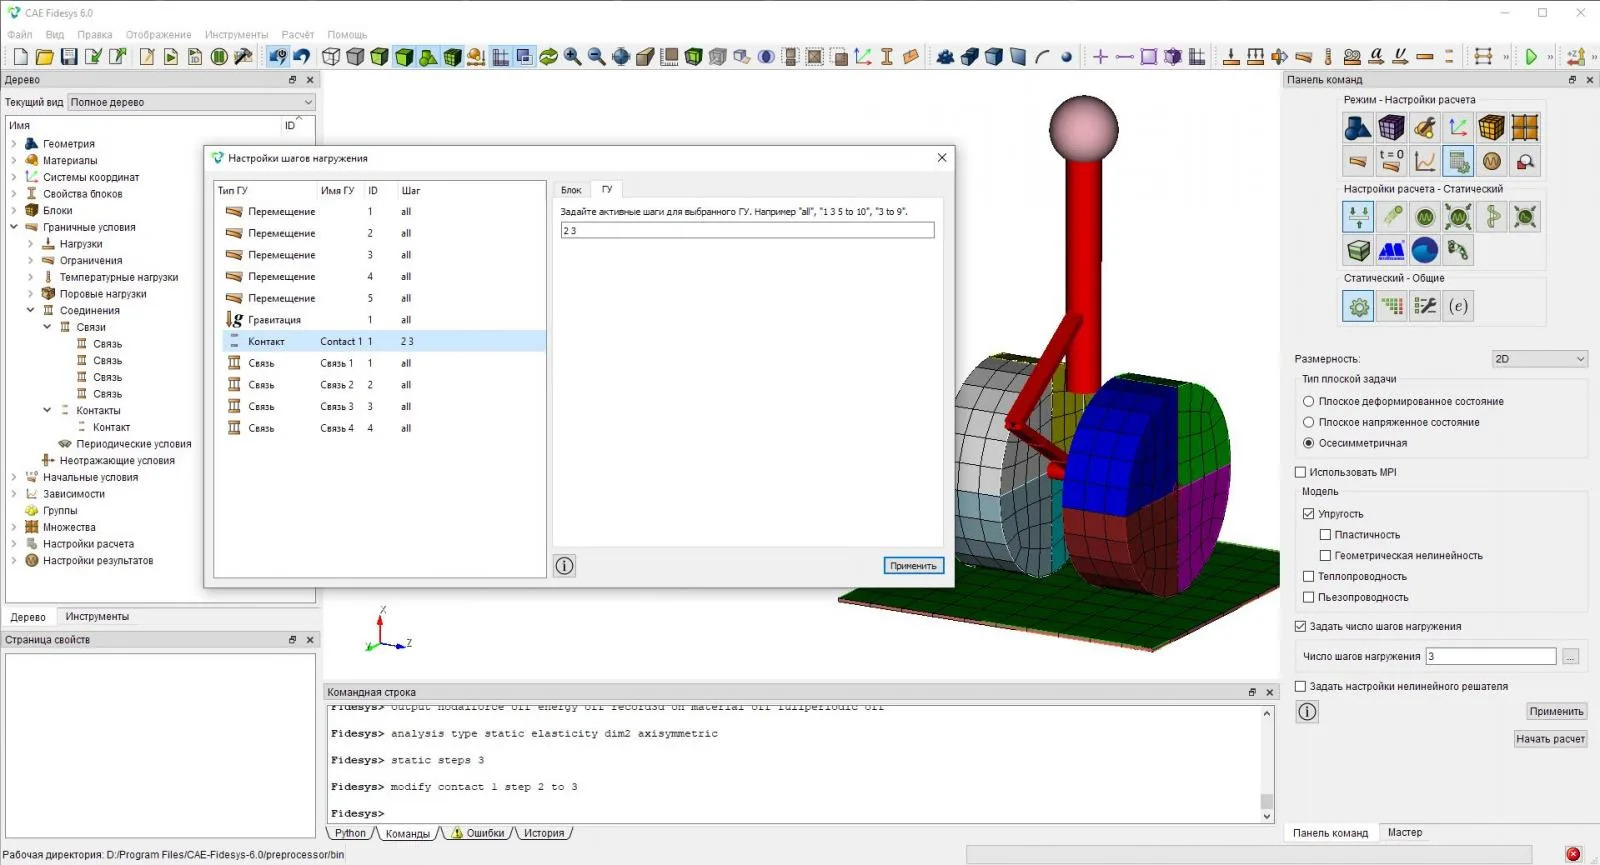Open Geometry mode in command panel

tap(1358, 128)
